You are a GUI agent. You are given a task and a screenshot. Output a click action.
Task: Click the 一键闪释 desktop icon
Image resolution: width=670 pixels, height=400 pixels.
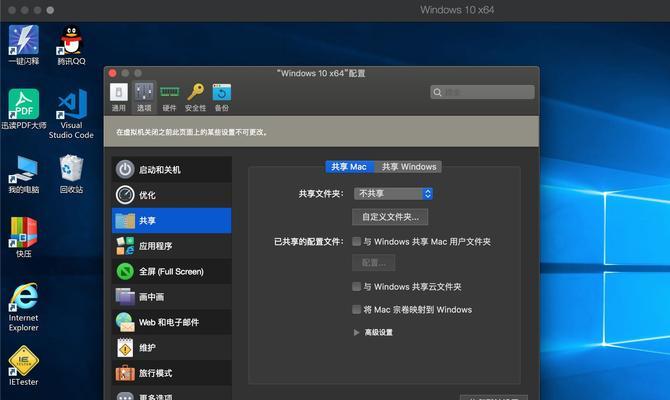tap(24, 45)
